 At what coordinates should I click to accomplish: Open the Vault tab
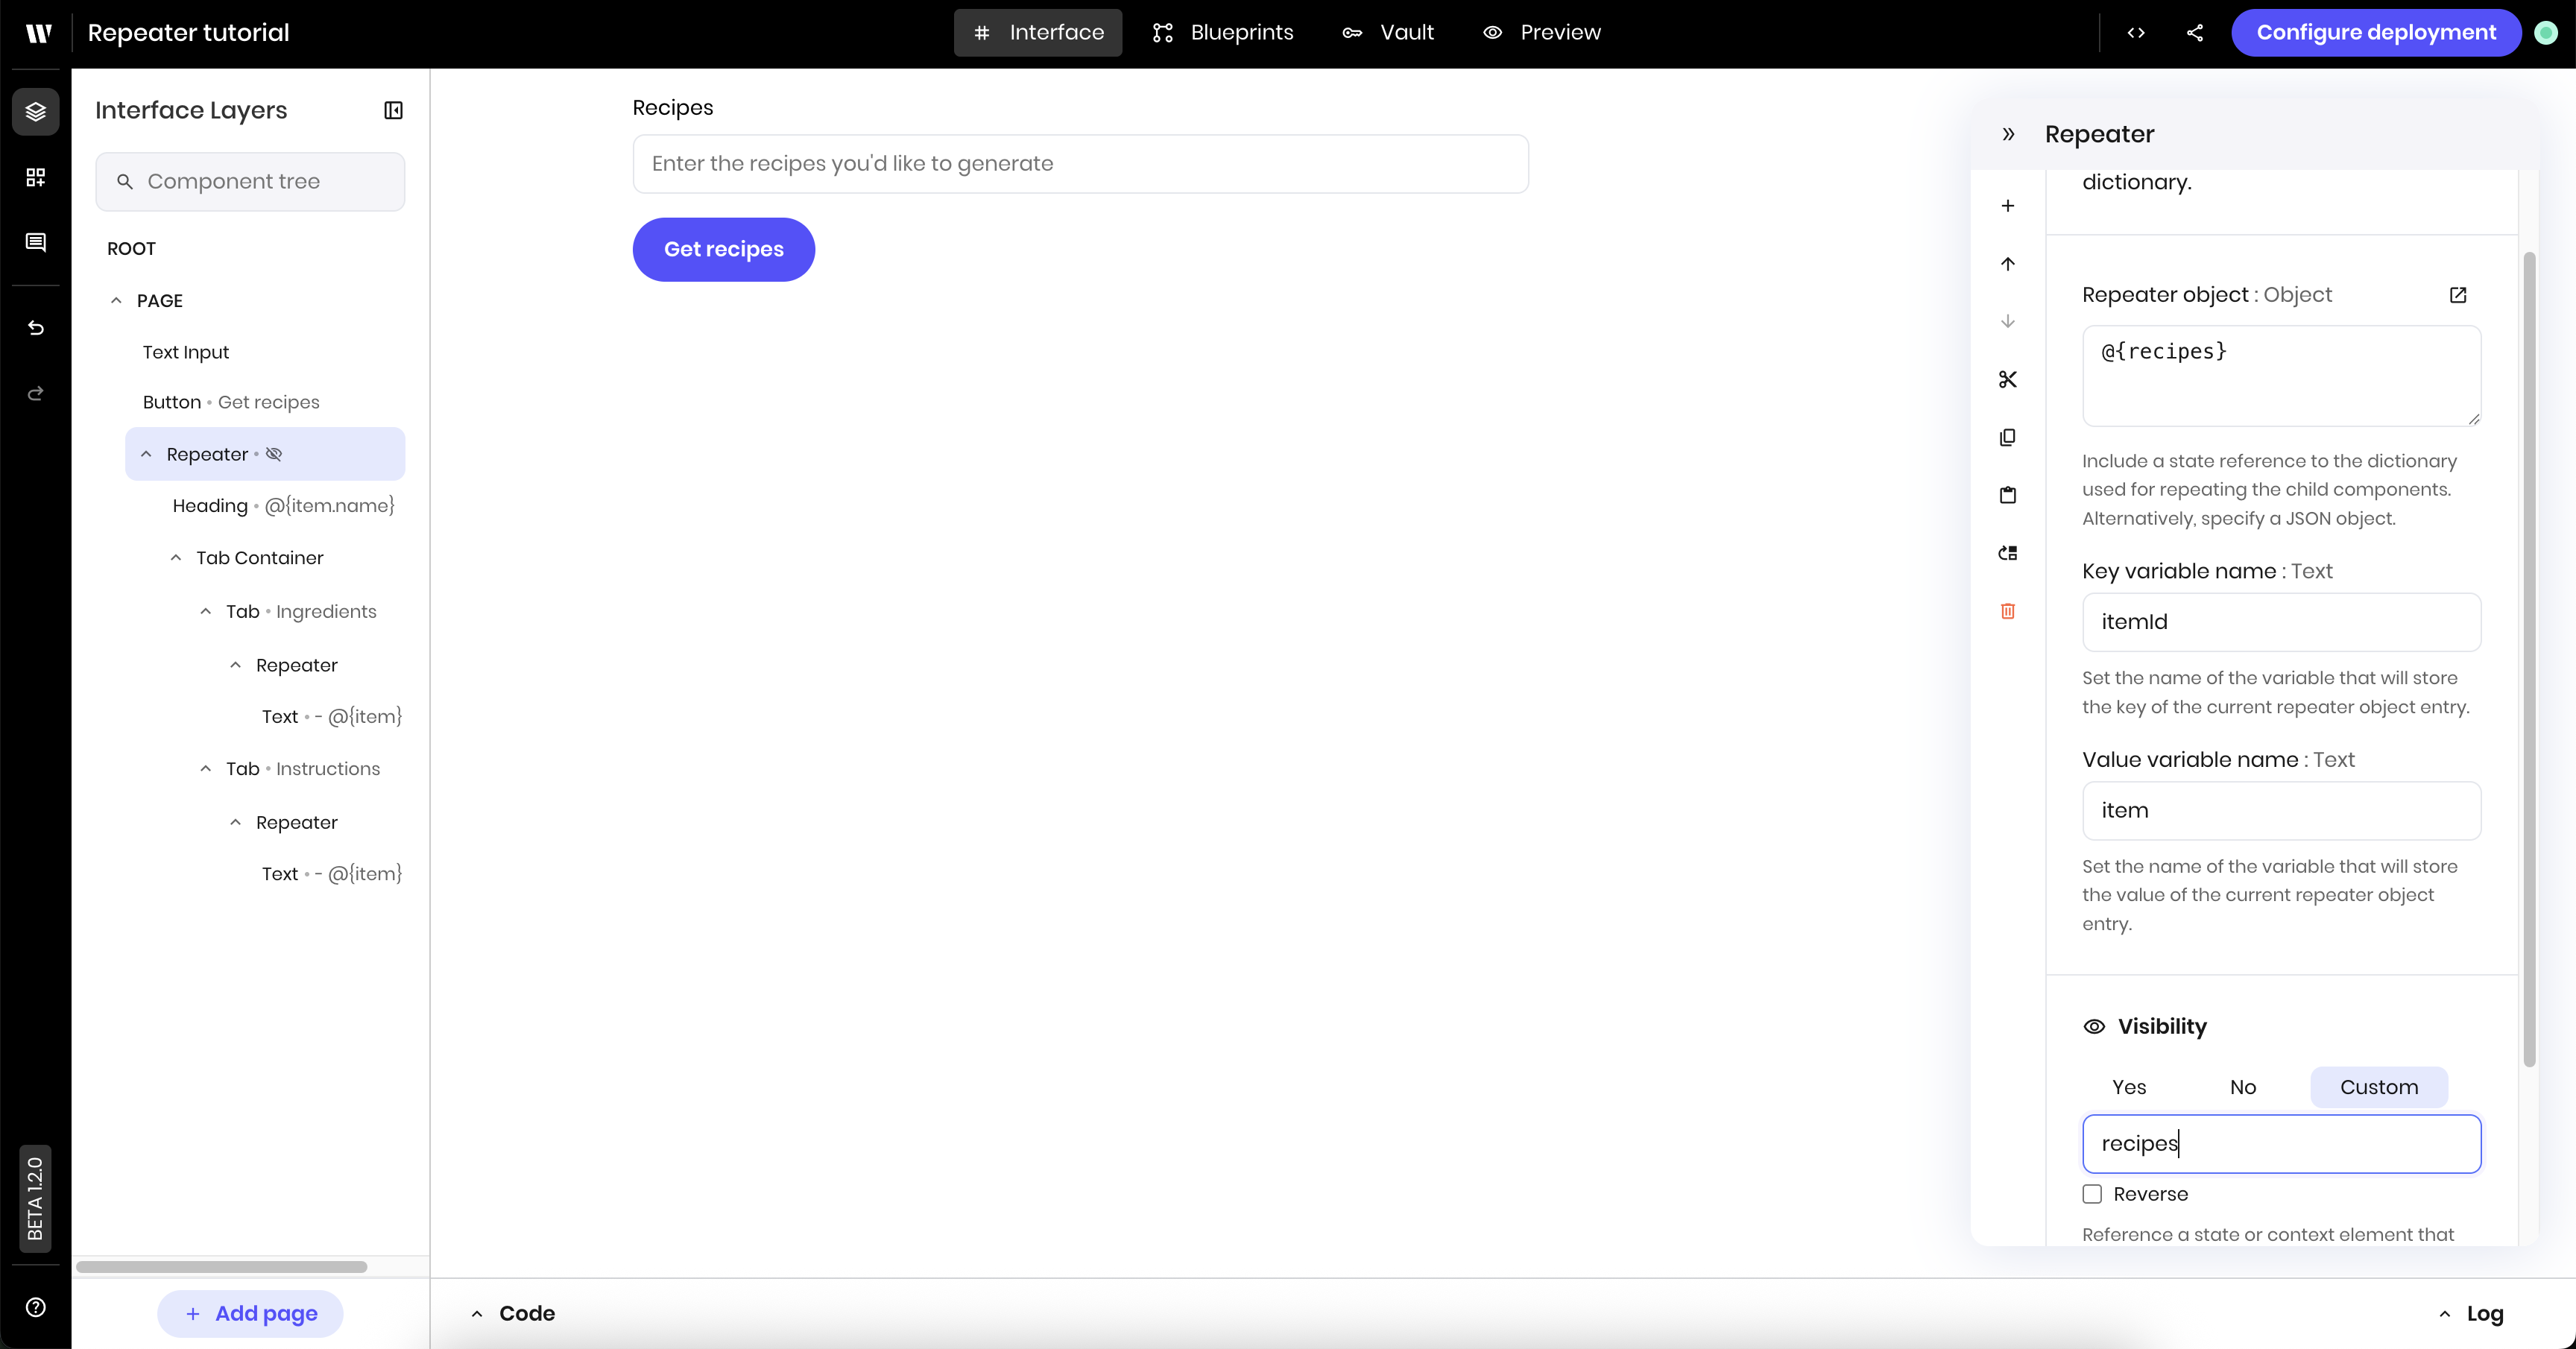click(x=1388, y=33)
